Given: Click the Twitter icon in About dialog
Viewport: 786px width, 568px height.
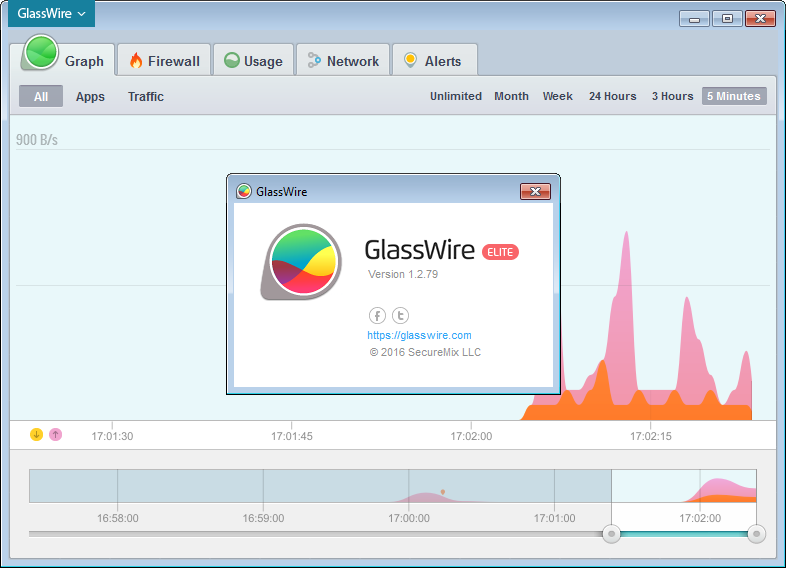Looking at the screenshot, I should point(400,315).
